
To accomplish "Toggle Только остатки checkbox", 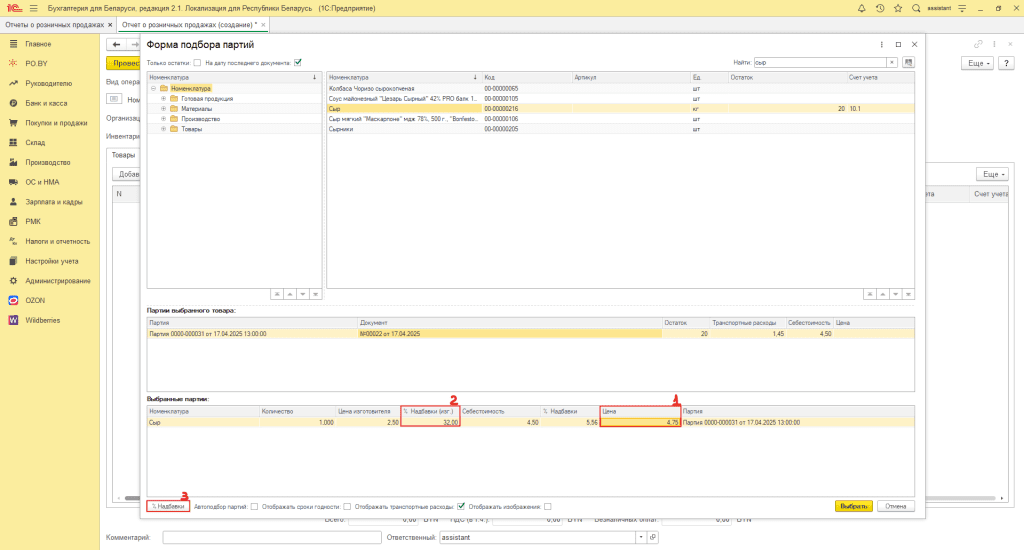I will tap(197, 63).
